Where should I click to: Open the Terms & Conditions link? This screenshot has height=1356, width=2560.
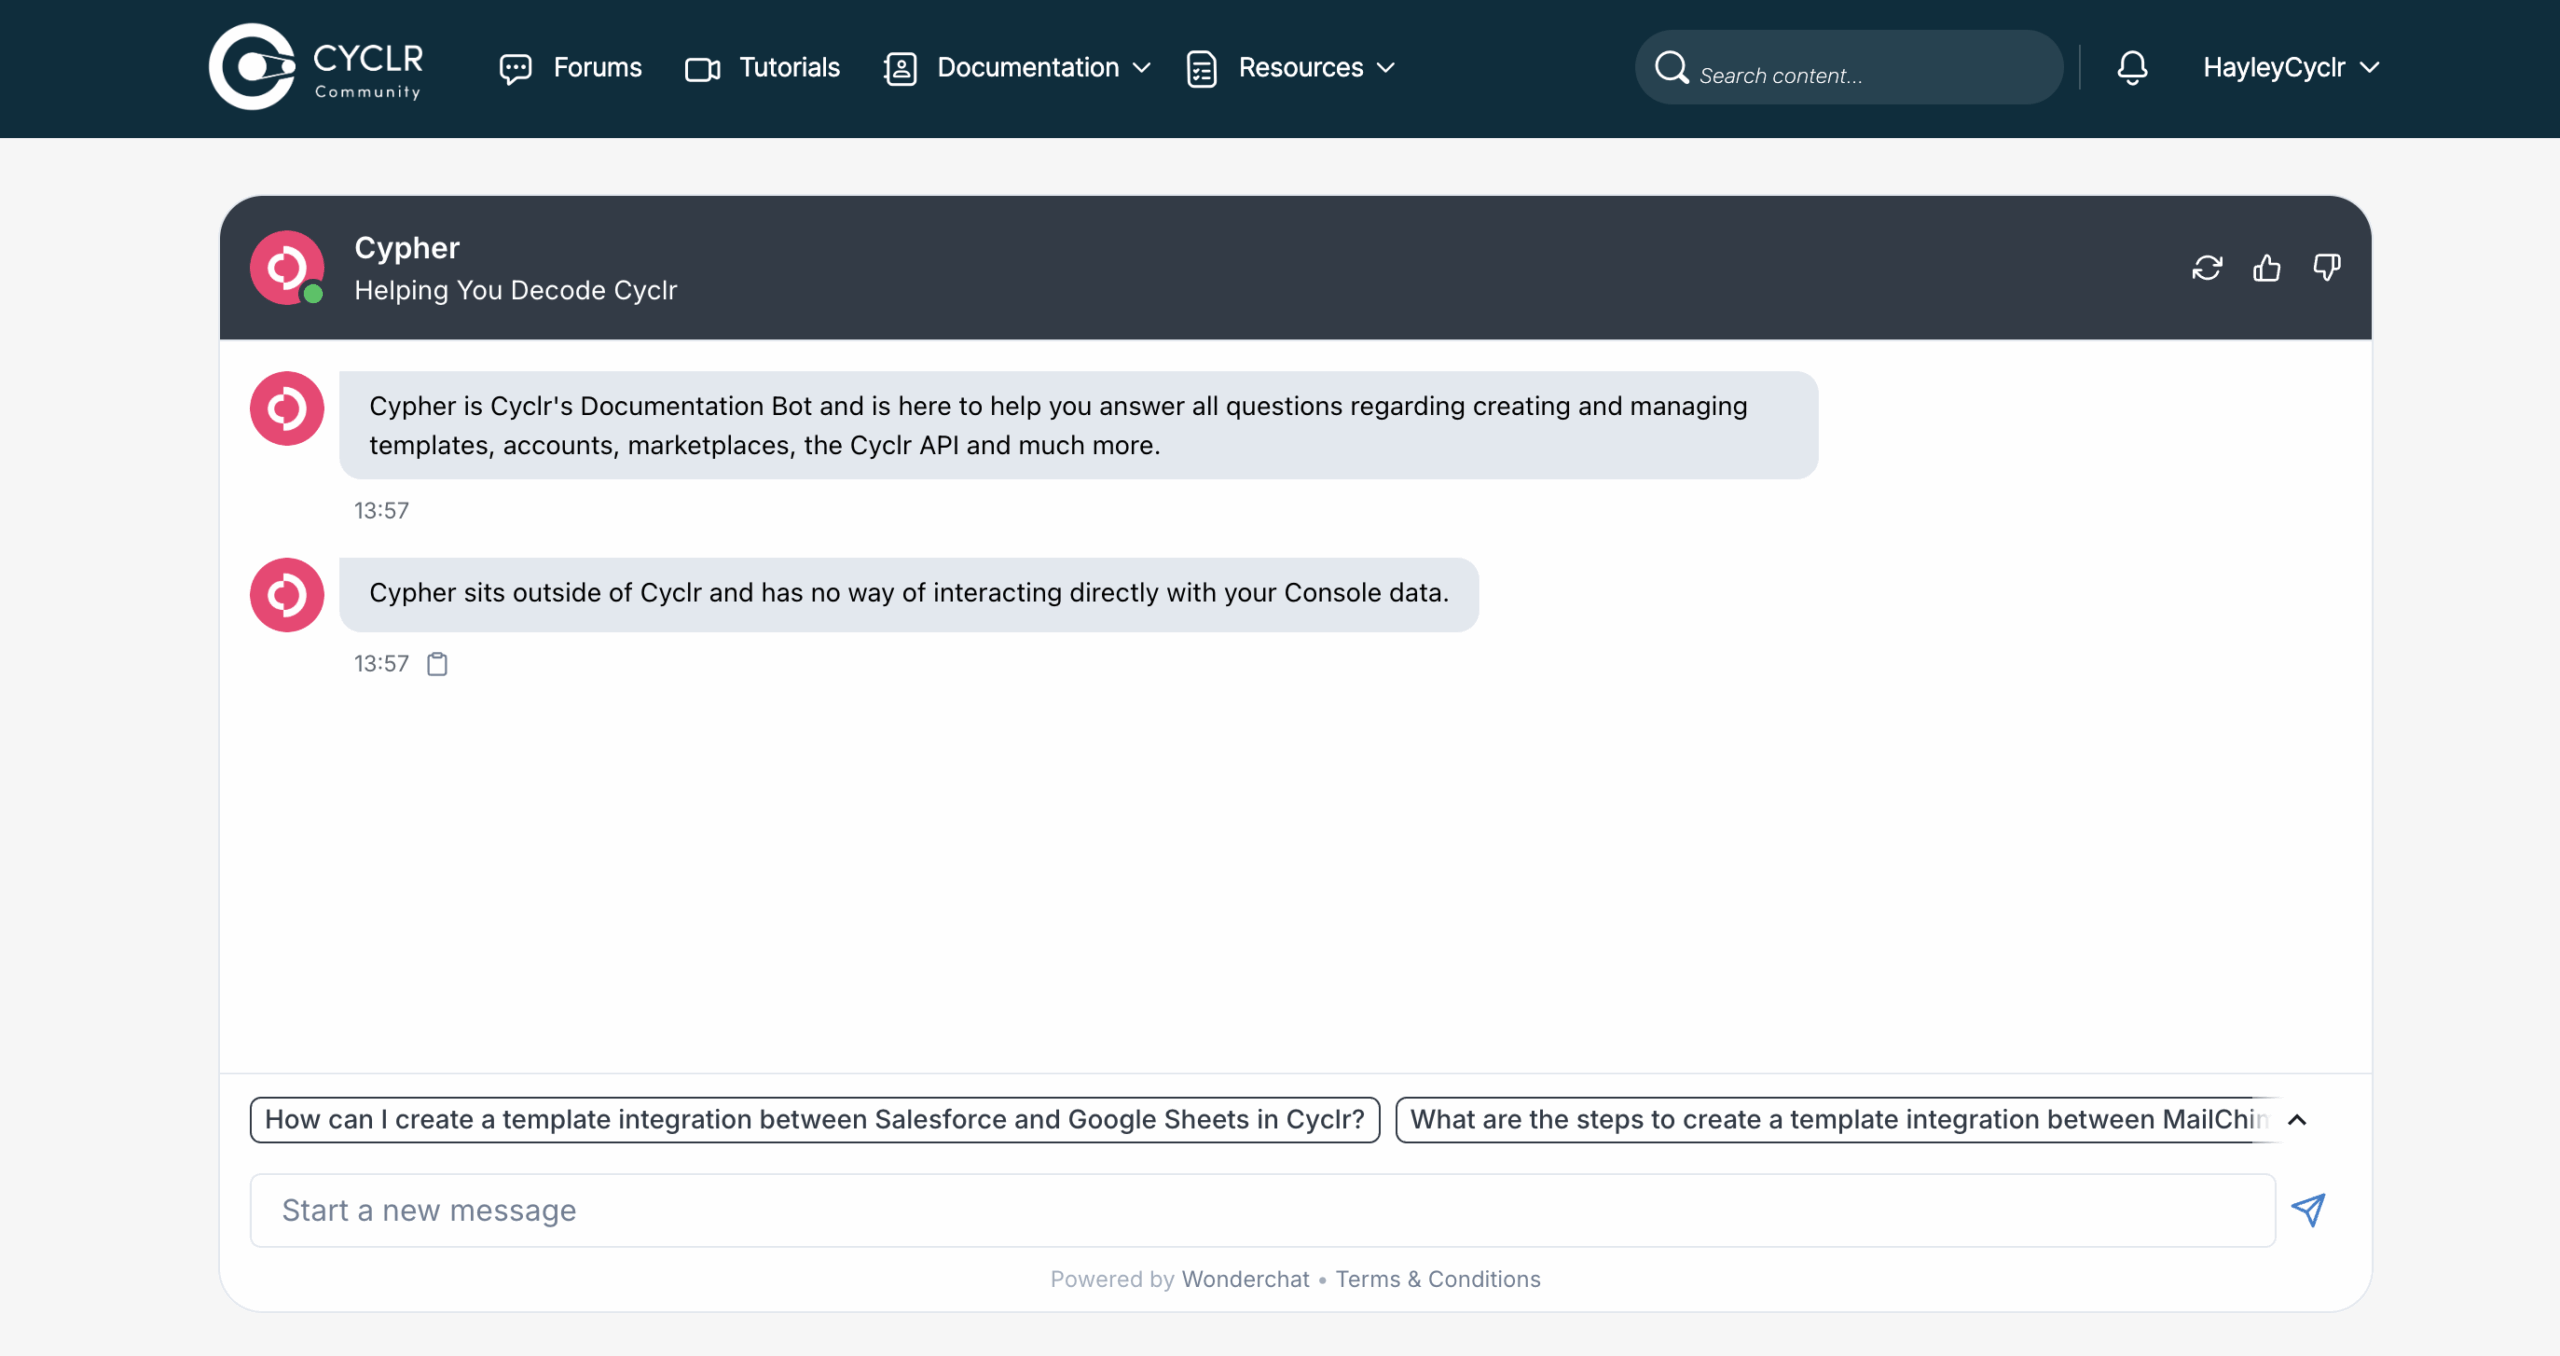point(1438,1279)
